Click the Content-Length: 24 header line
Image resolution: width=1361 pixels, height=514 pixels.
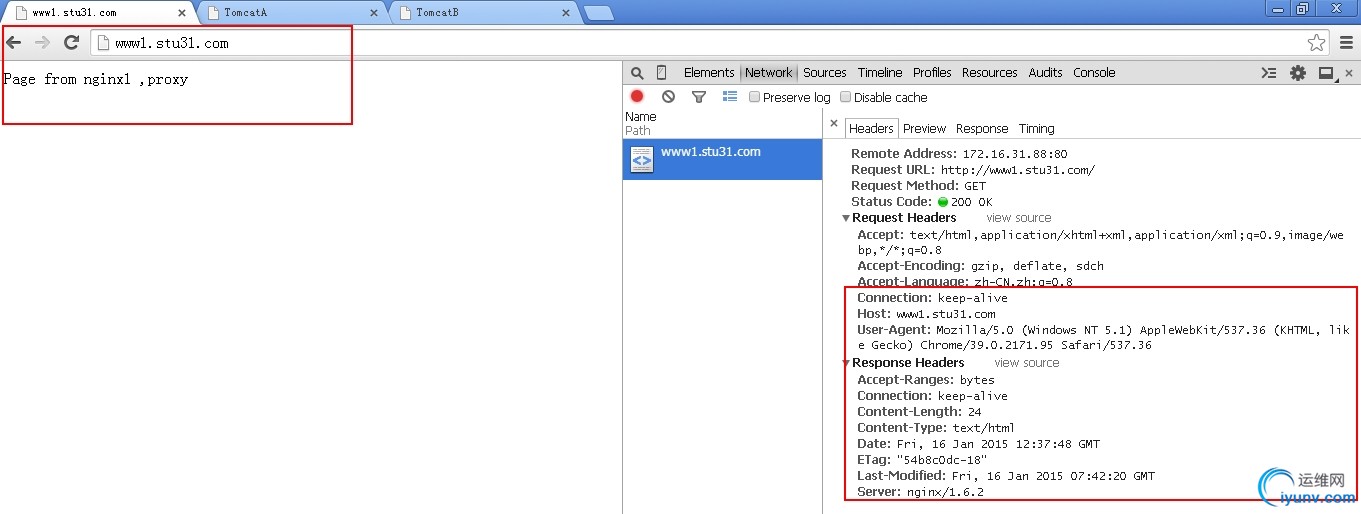click(919, 412)
